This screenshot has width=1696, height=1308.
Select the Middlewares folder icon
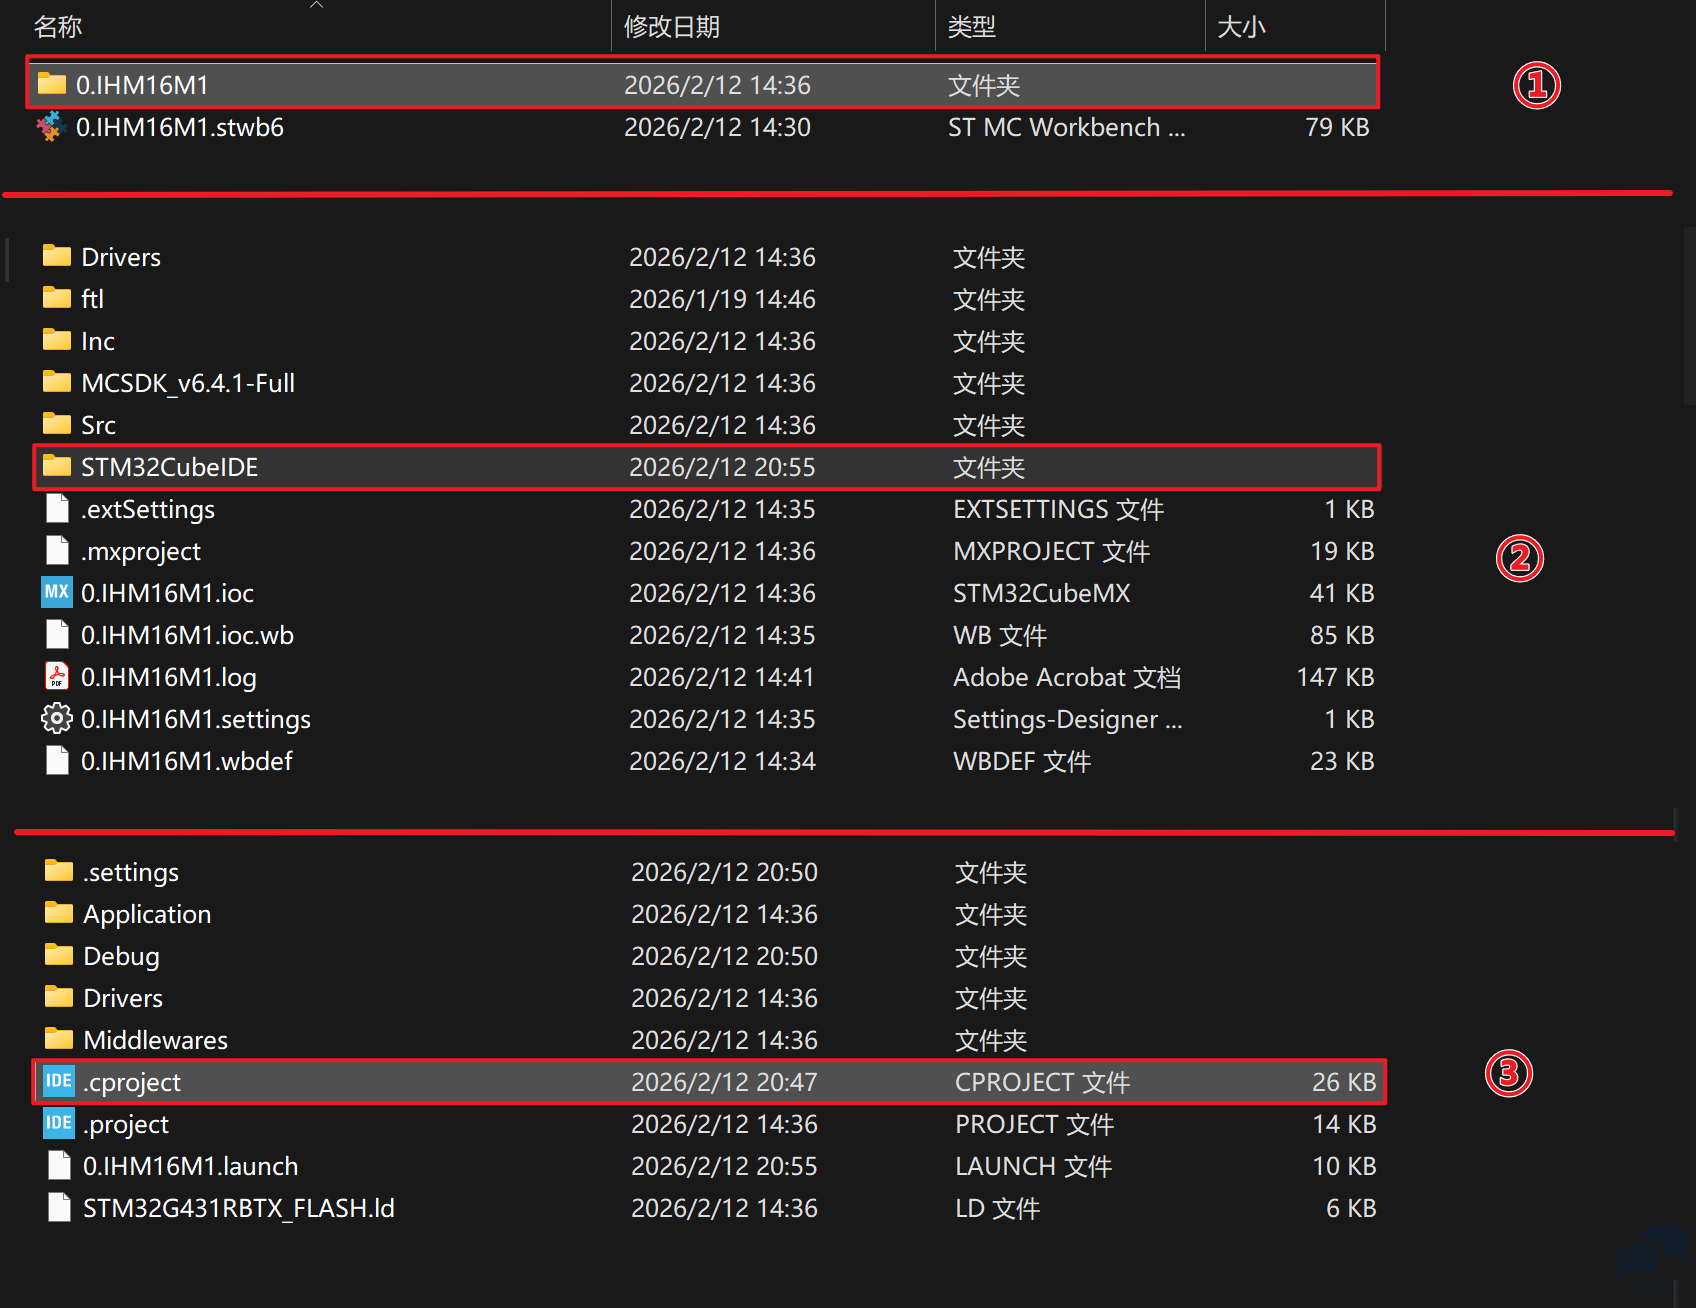[59, 1039]
